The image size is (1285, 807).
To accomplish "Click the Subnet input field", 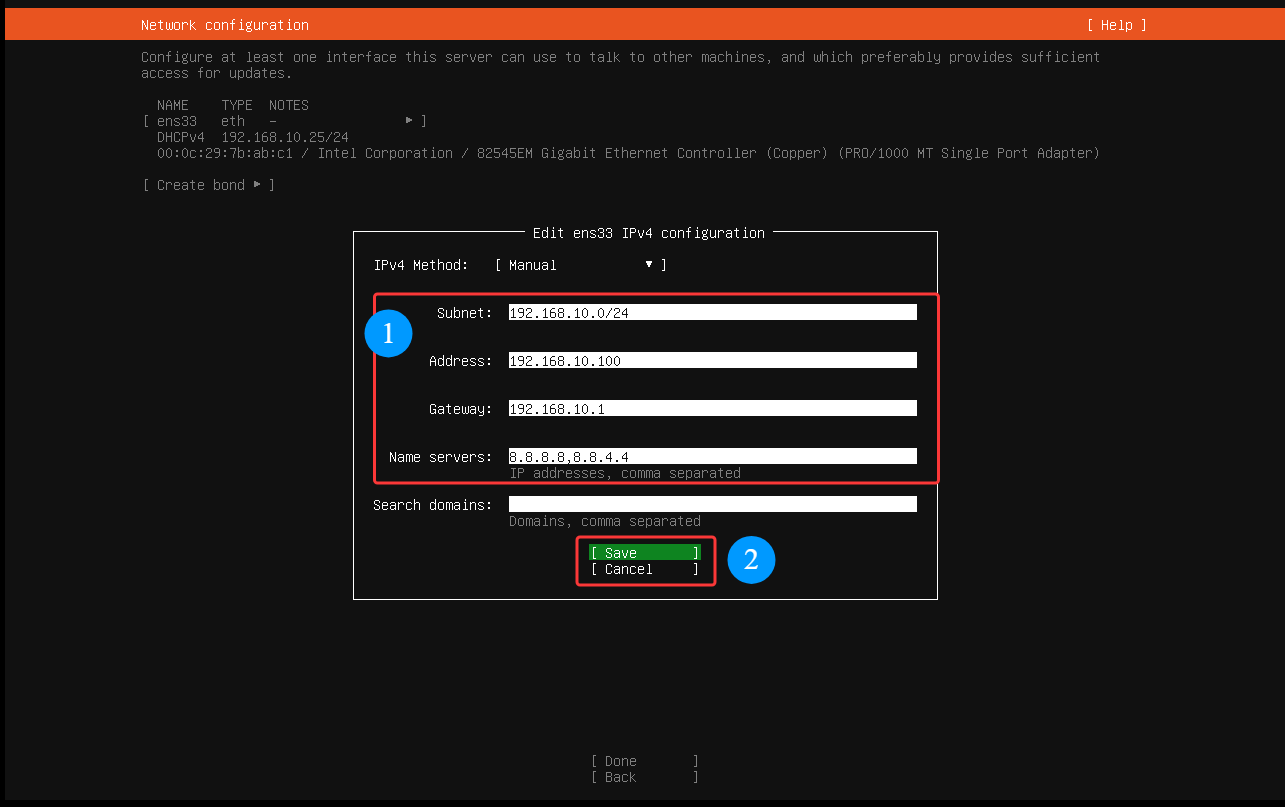I will pos(712,313).
